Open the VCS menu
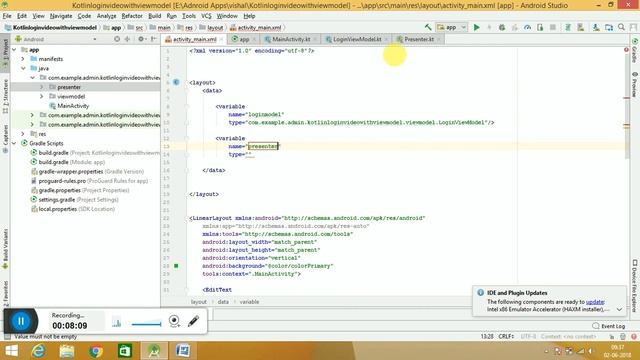Image resolution: width=640 pixels, height=360 pixels. pos(206,16)
